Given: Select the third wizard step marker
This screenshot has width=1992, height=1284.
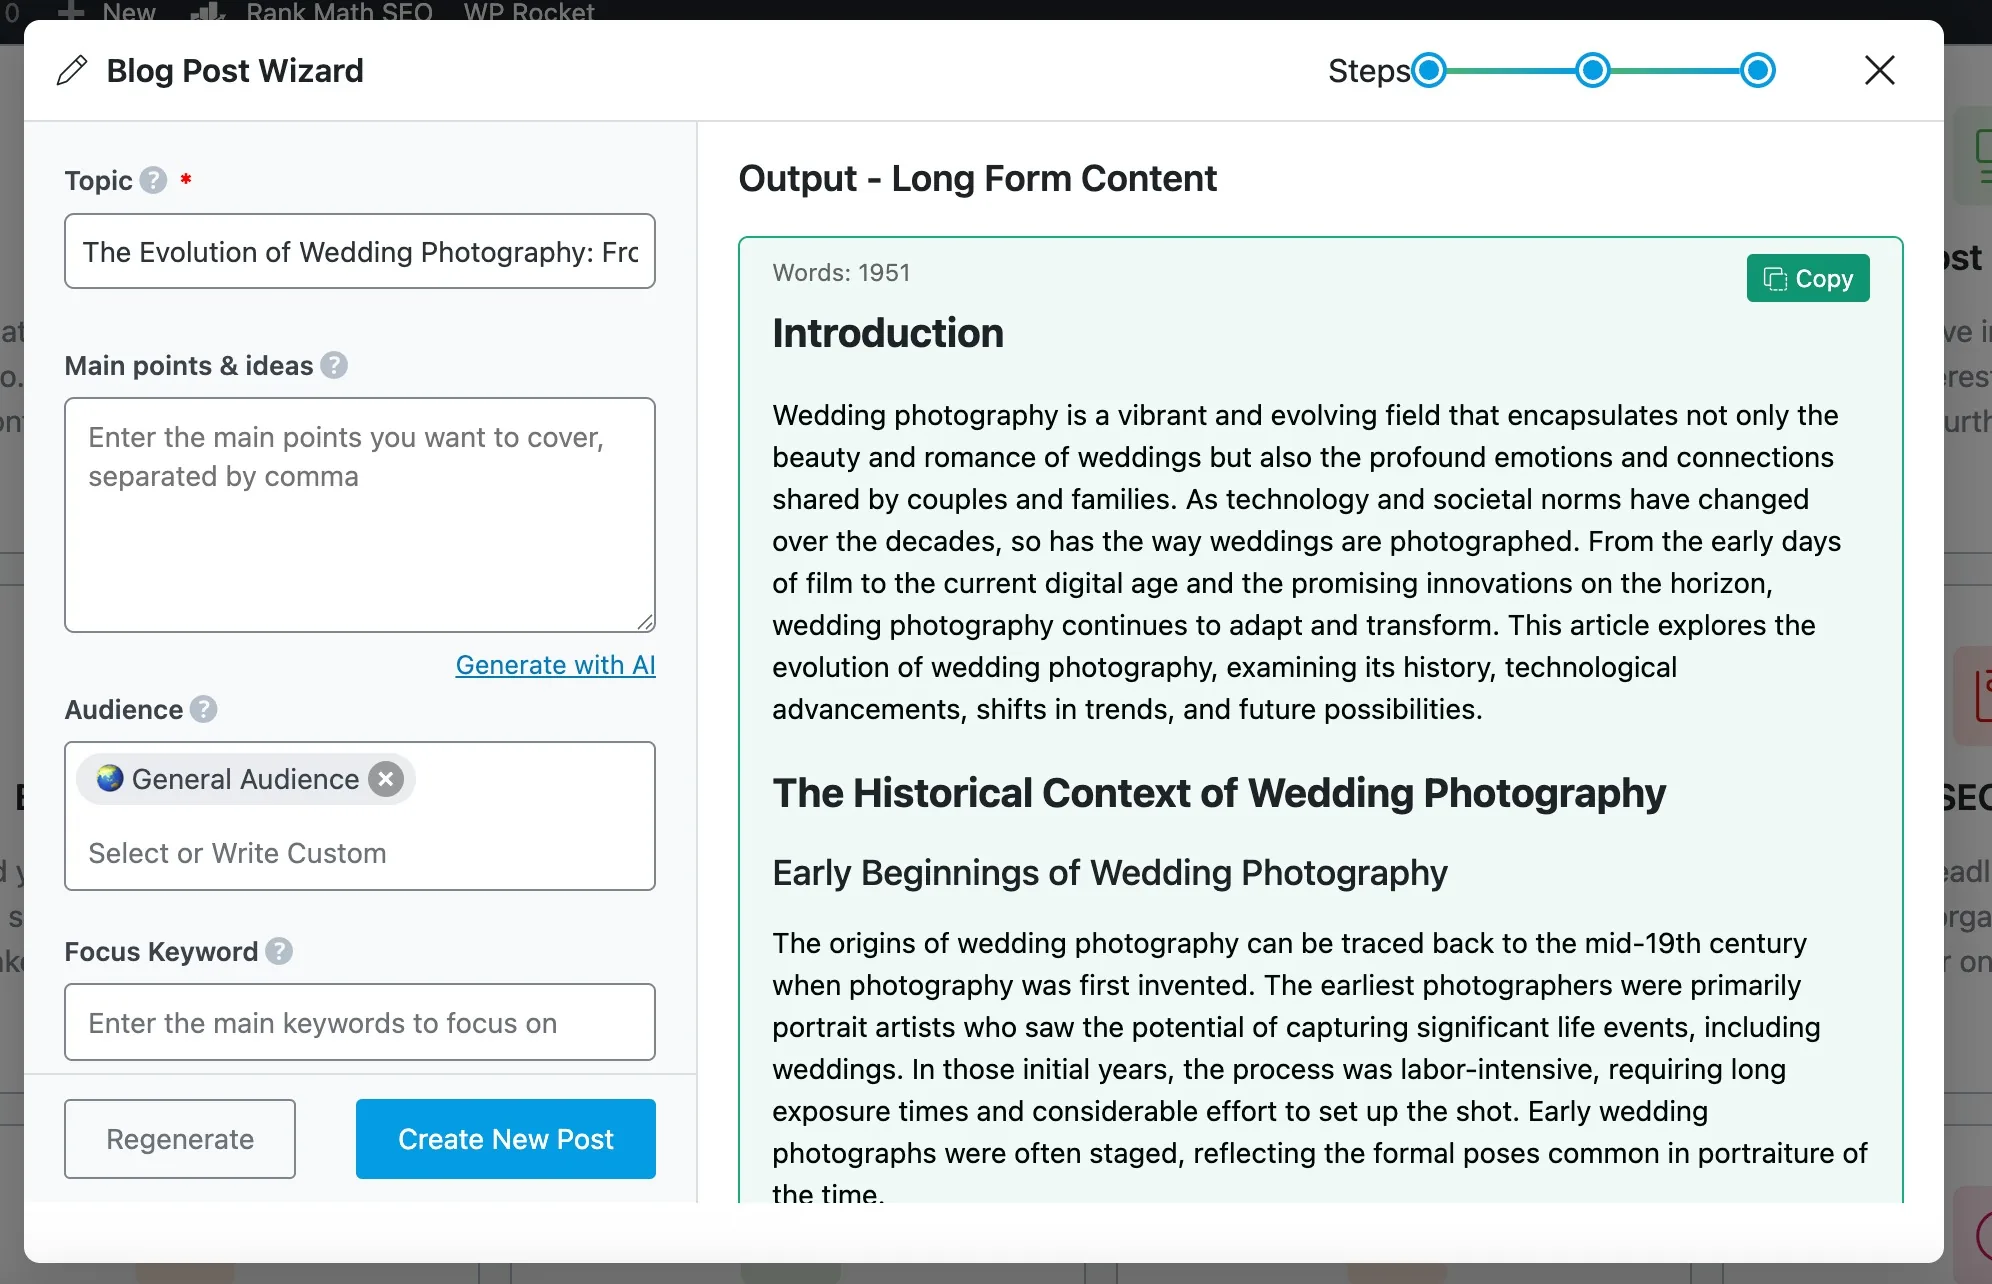Looking at the screenshot, I should pyautogui.click(x=1757, y=71).
